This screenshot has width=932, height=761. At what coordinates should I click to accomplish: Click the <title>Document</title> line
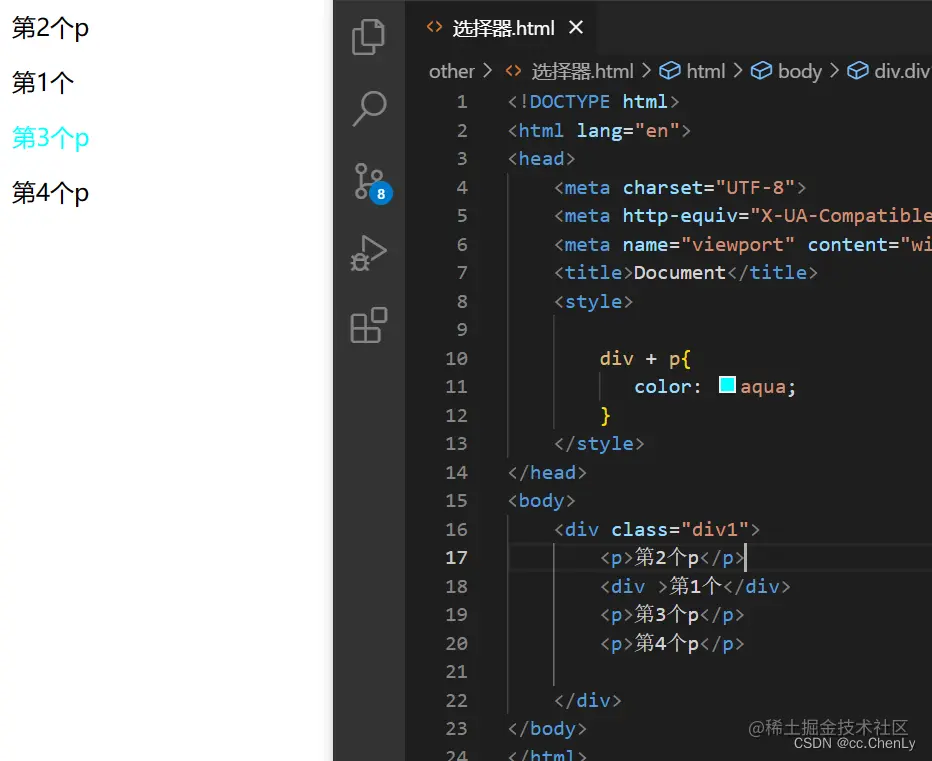click(x=686, y=273)
